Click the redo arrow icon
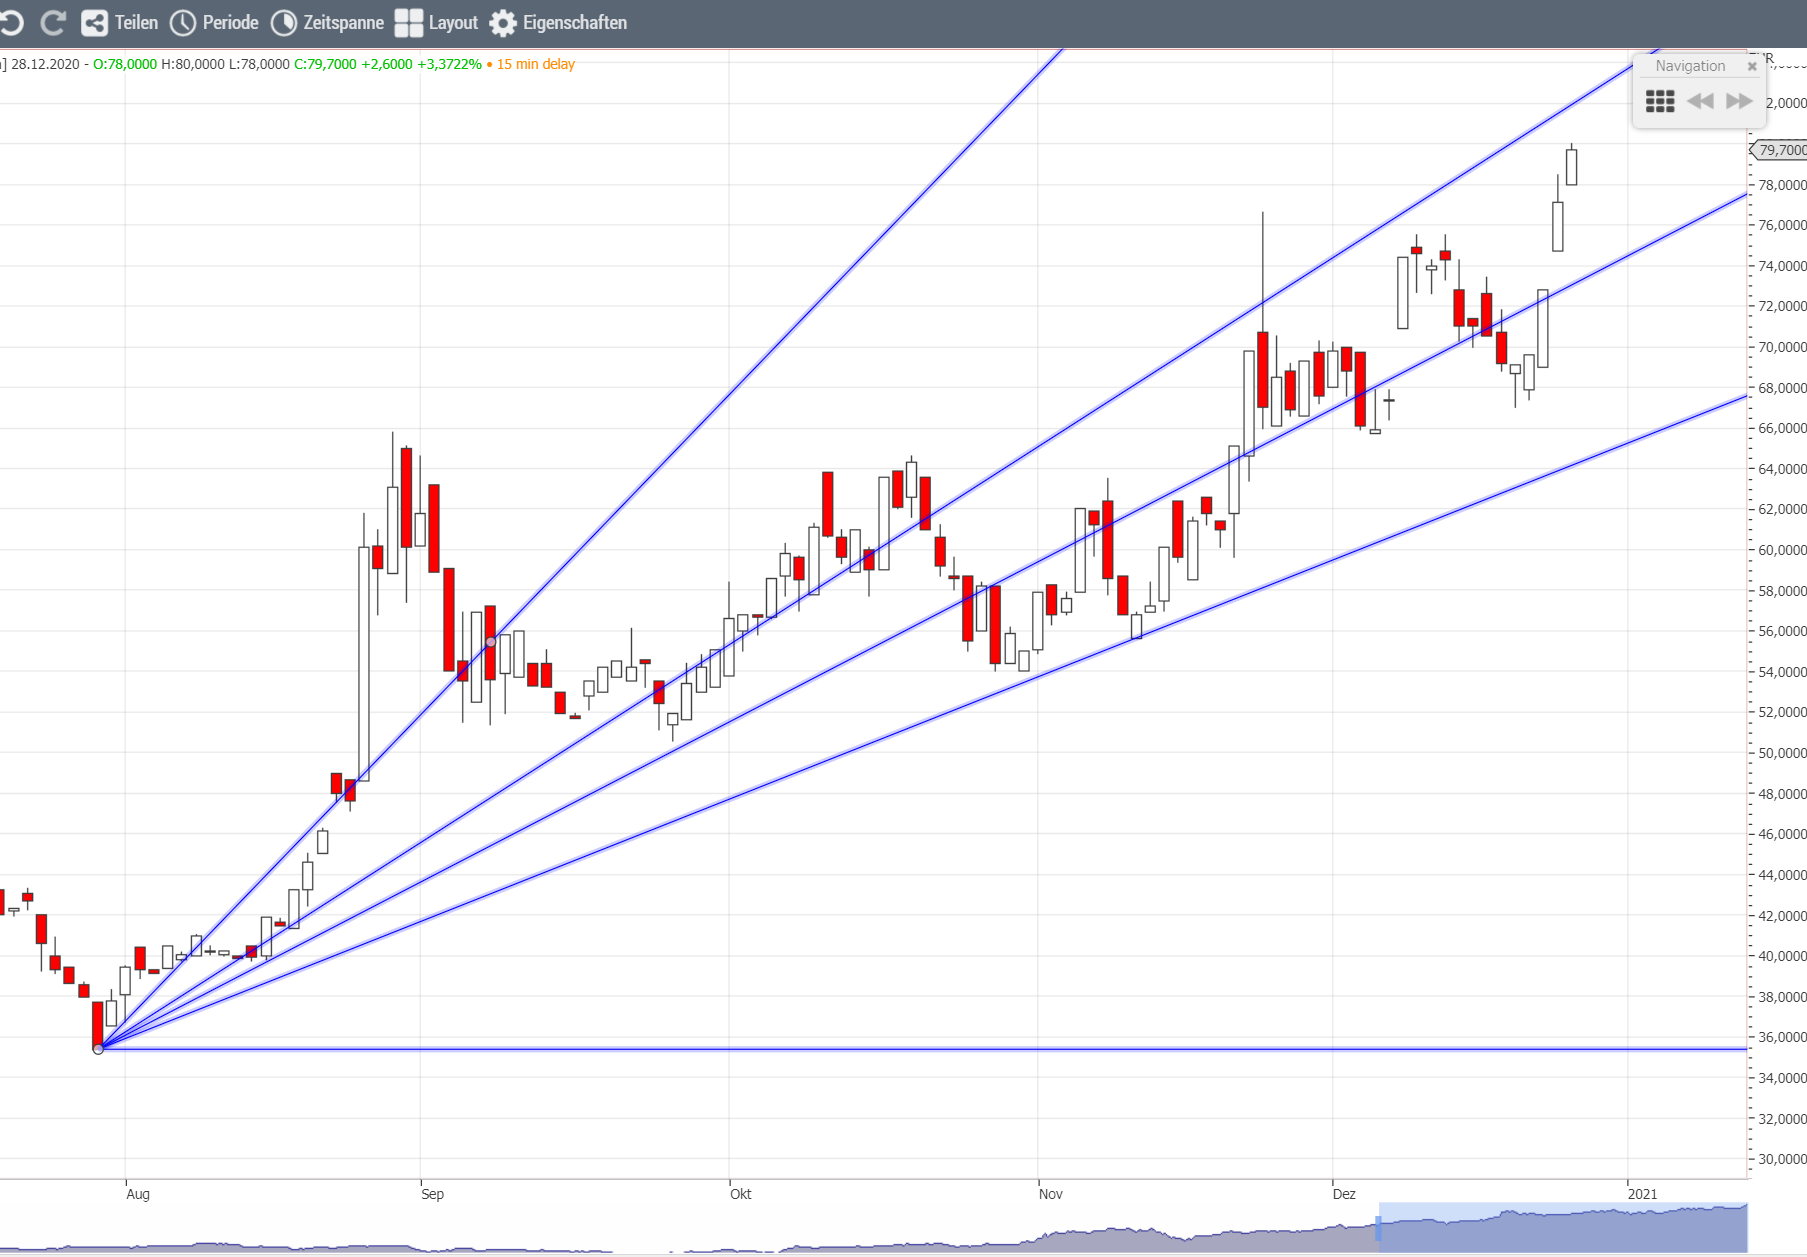Image resolution: width=1807 pixels, height=1257 pixels. click(53, 23)
